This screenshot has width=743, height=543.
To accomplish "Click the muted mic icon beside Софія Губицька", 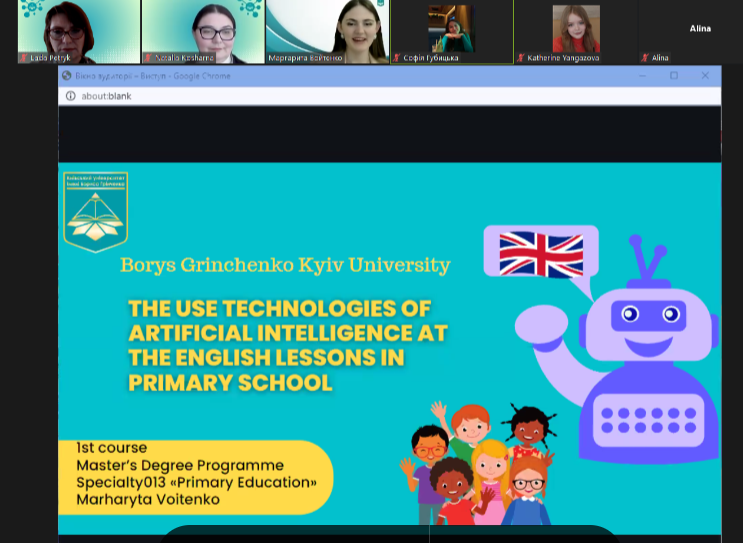I will coord(396,58).
